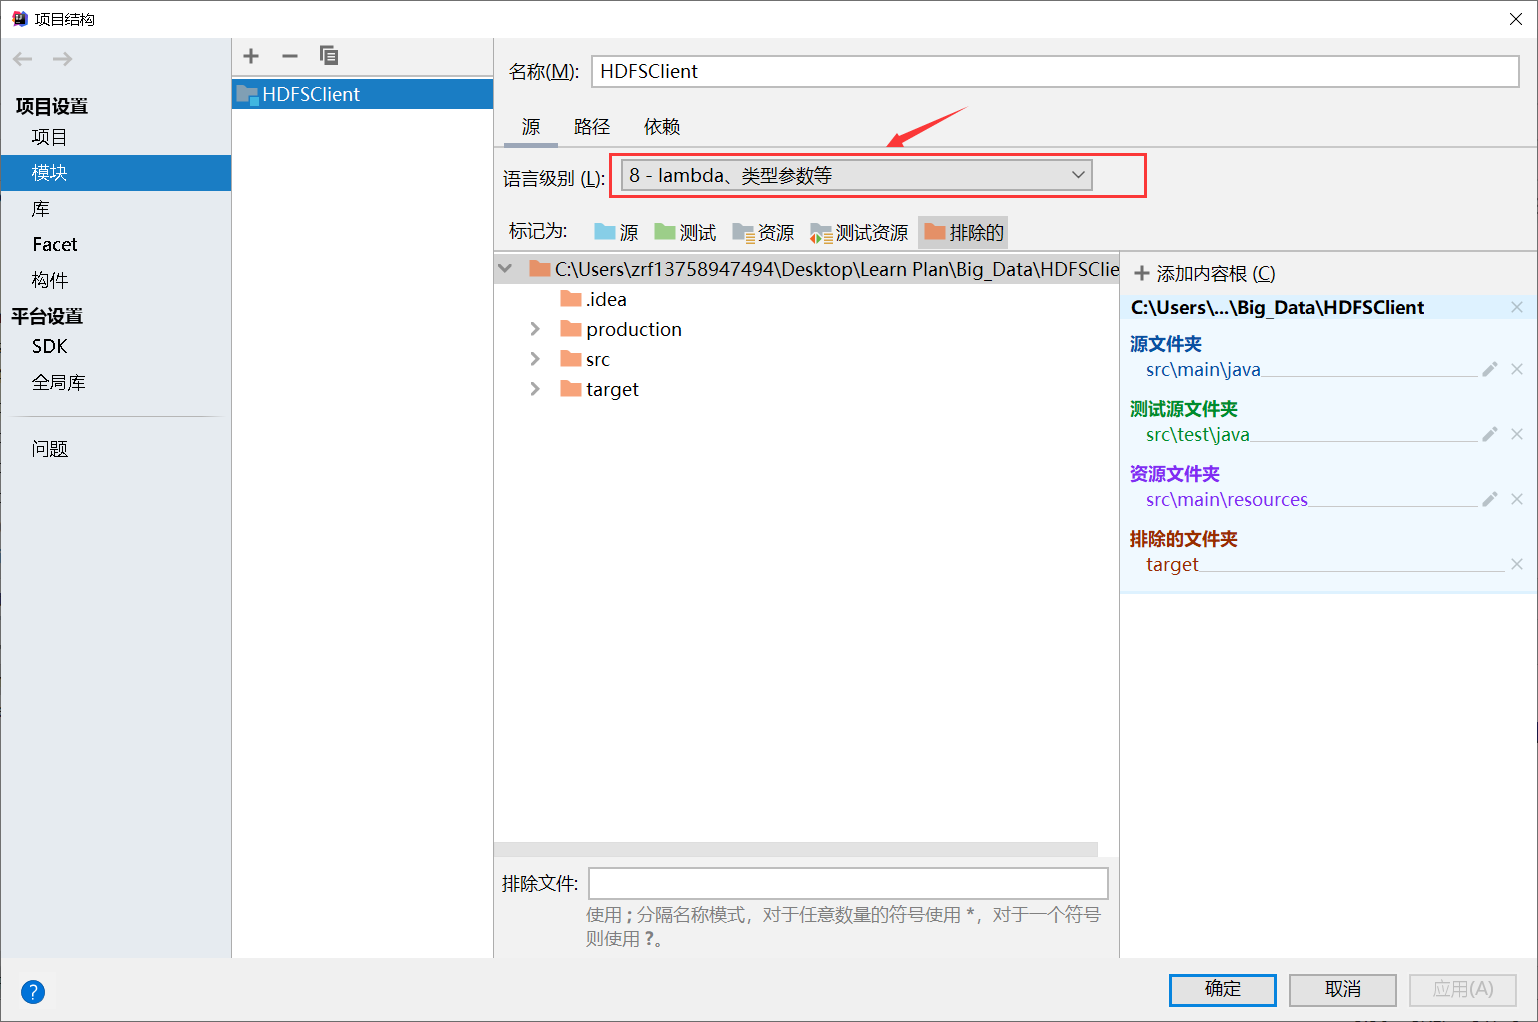Image resolution: width=1538 pixels, height=1022 pixels.
Task: Switch to the 源 tab
Action: pos(531,127)
